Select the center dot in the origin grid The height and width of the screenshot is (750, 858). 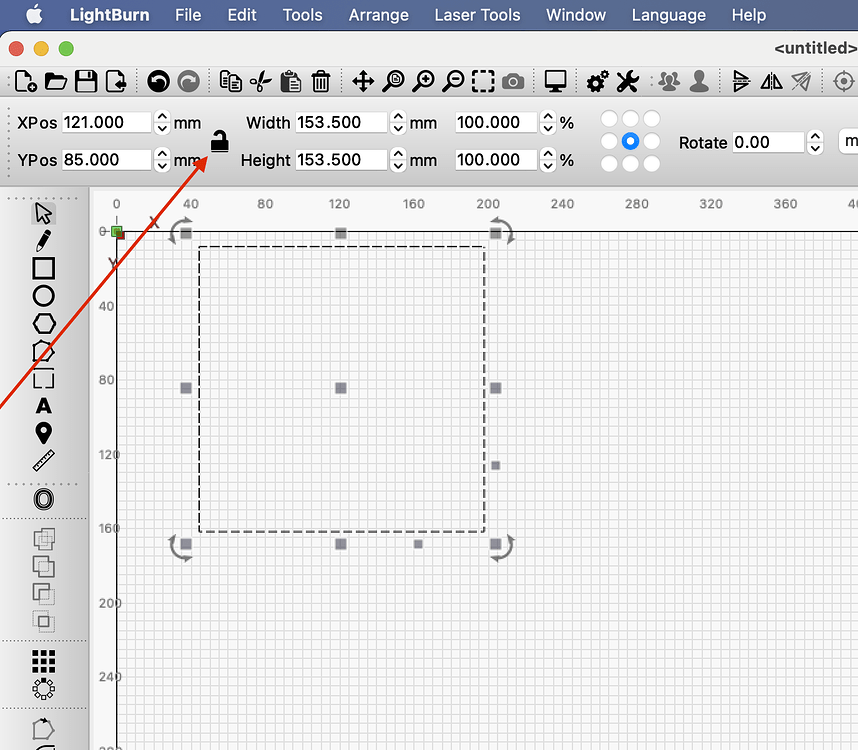pyautogui.click(x=630, y=141)
